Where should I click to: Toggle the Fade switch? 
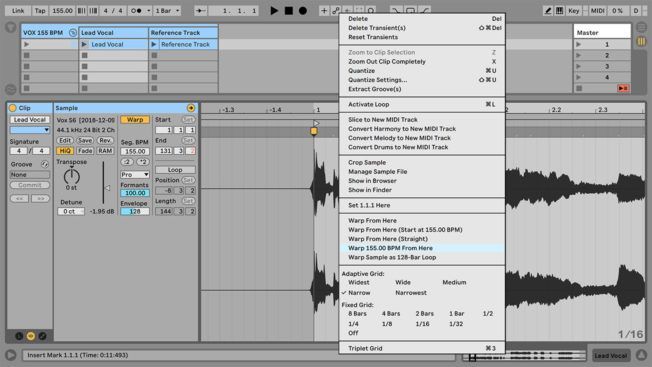click(x=85, y=151)
